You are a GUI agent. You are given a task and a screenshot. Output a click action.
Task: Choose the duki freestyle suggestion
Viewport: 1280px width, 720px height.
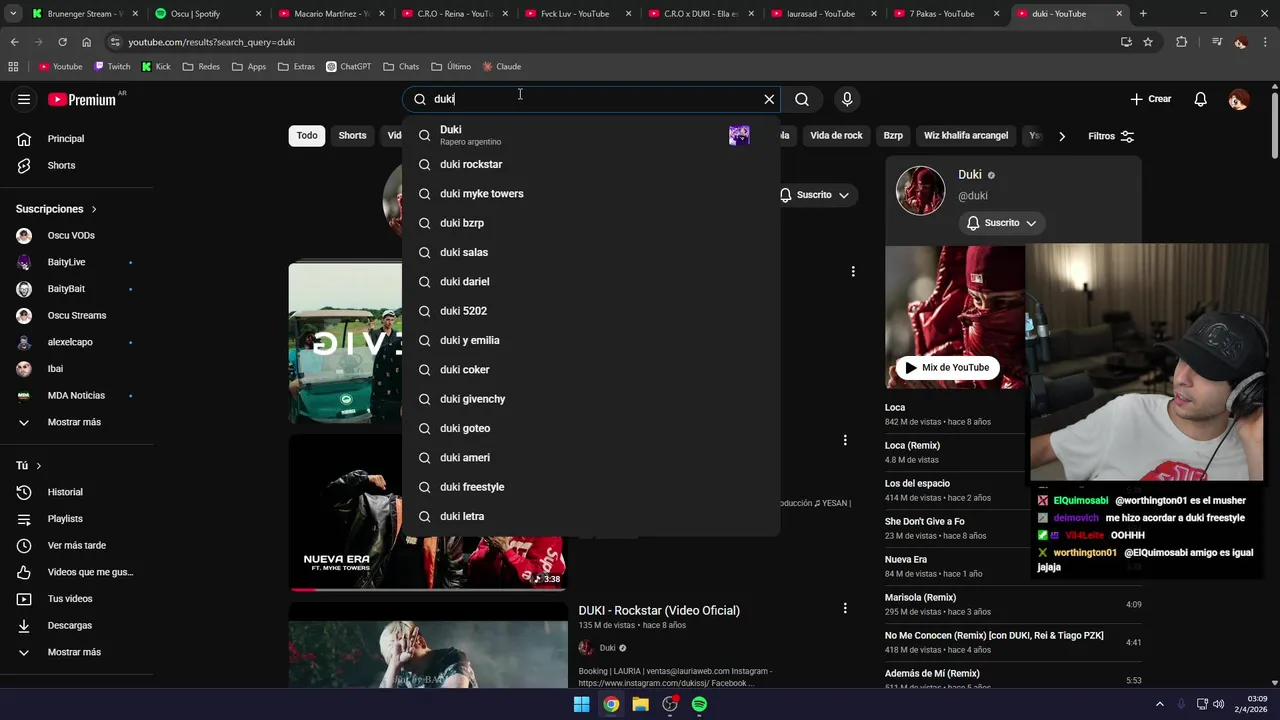click(x=590, y=487)
